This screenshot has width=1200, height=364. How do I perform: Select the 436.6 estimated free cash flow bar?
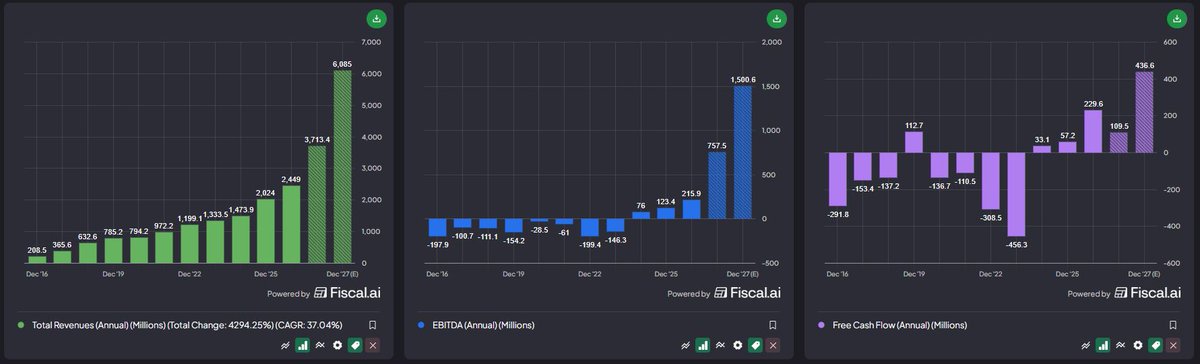(x=1143, y=113)
